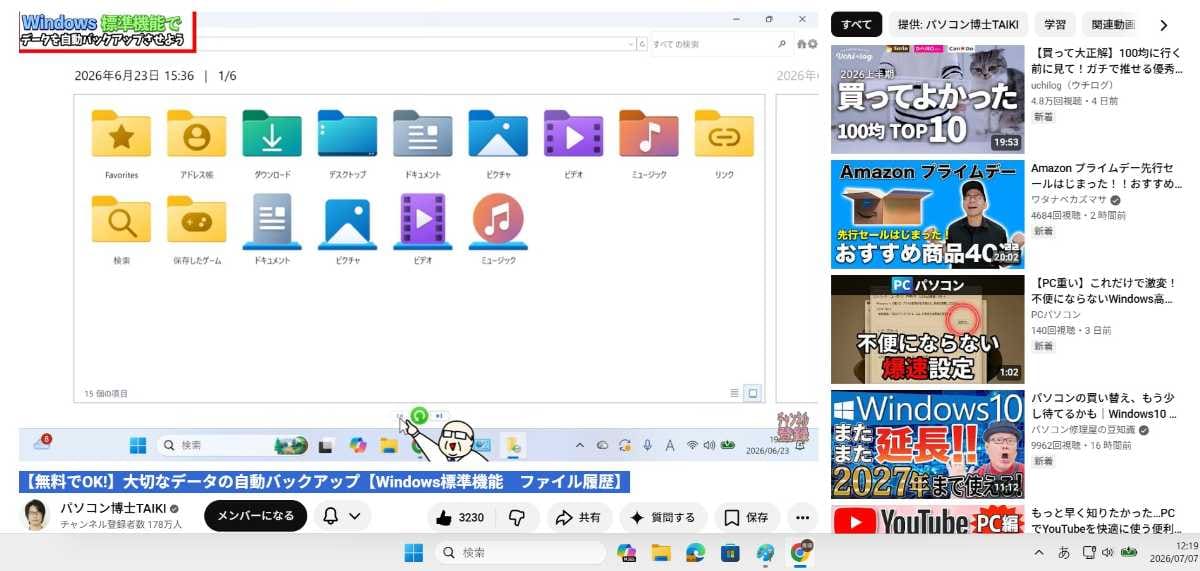Open Google Chrome on the taskbar
The width and height of the screenshot is (1200, 571).
point(800,552)
